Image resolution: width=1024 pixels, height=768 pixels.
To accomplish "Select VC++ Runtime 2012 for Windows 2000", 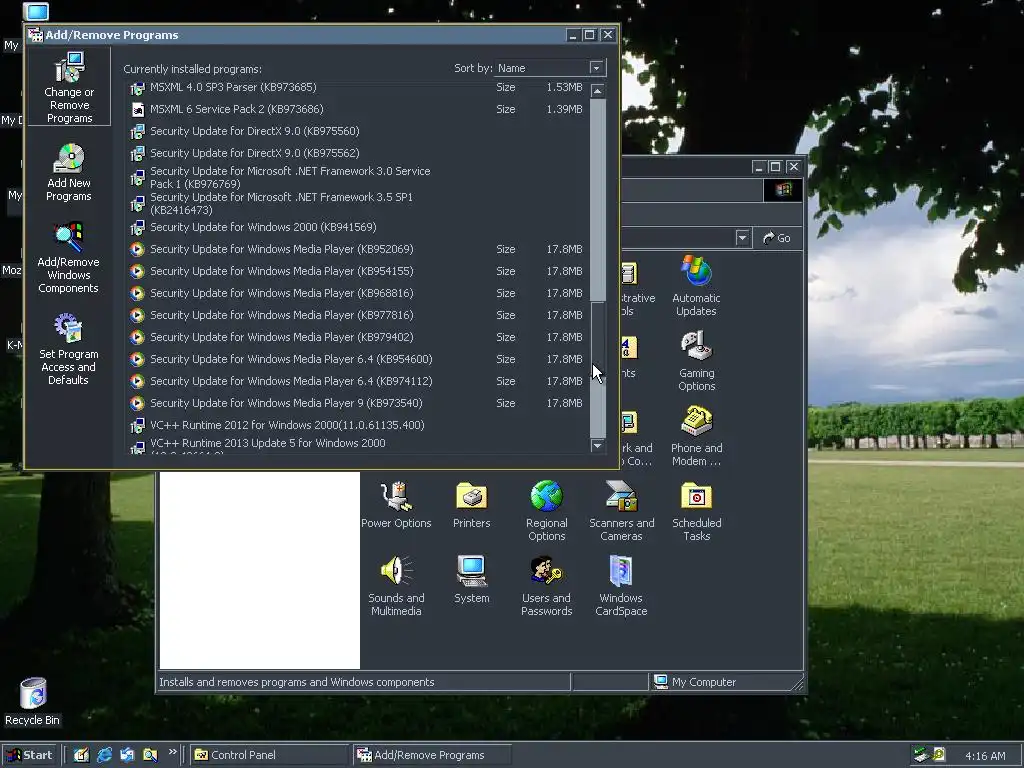I will 356,425.
